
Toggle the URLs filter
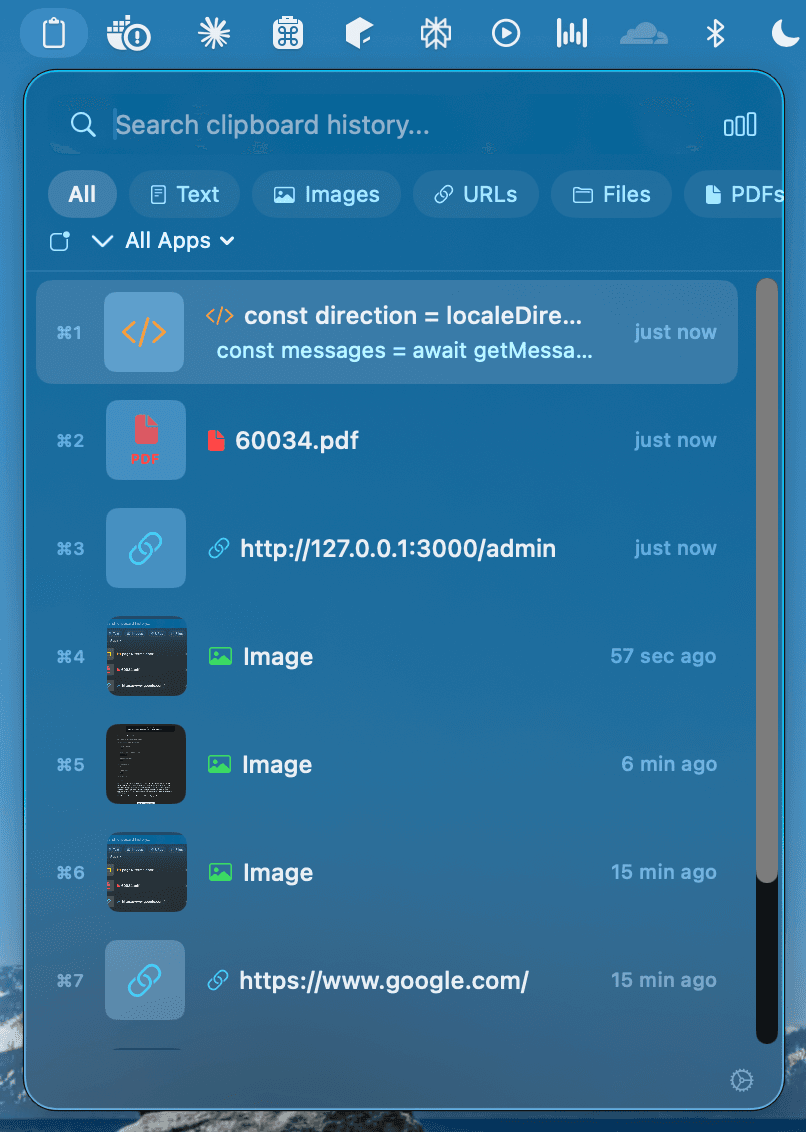click(x=475, y=194)
